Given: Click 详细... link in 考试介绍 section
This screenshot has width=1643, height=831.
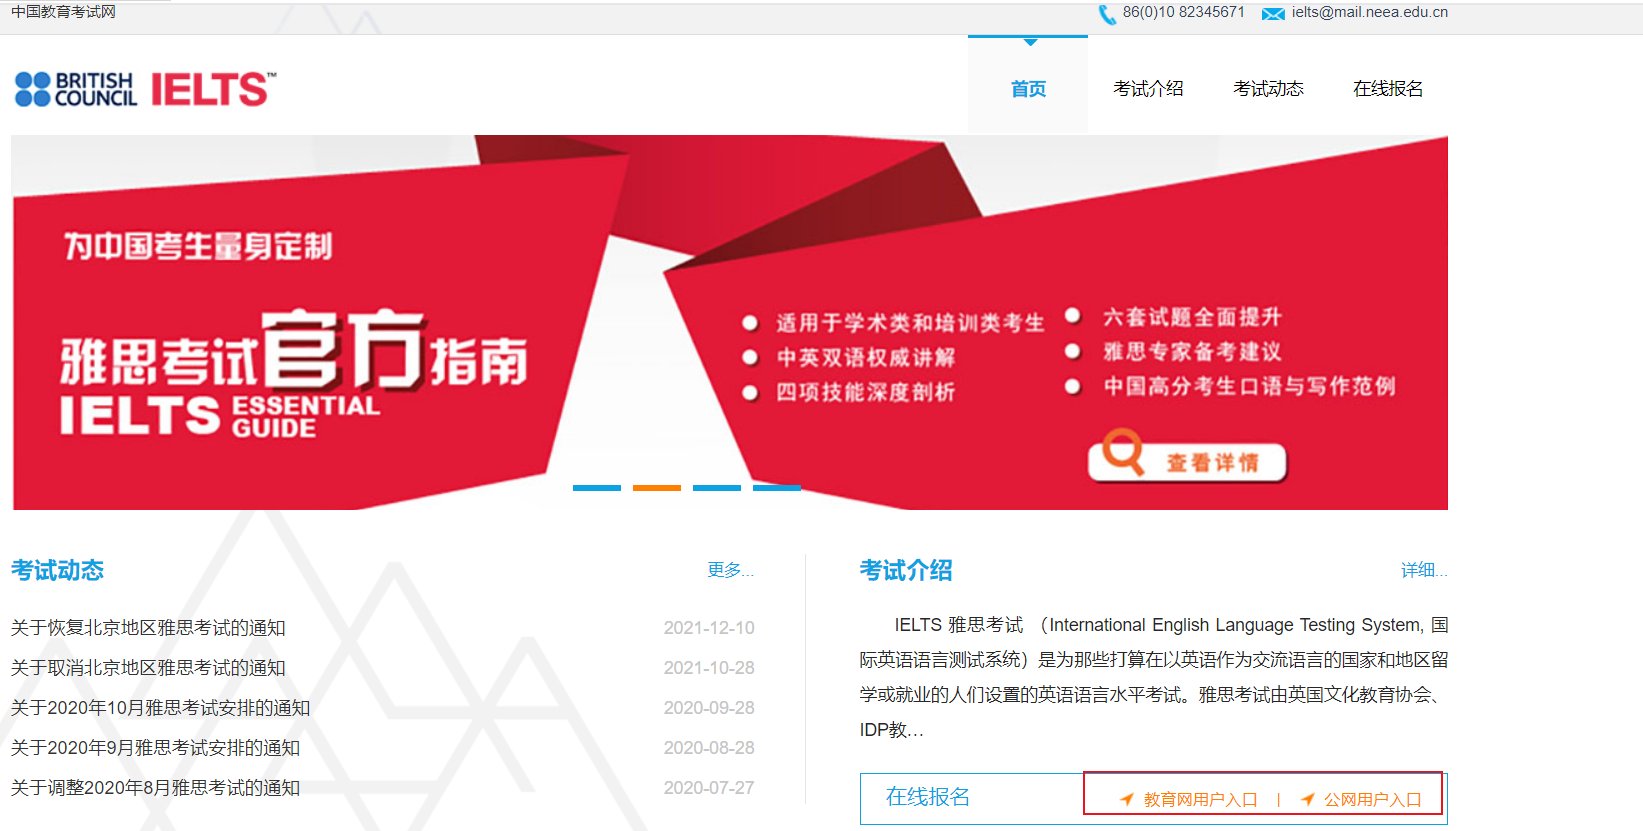Looking at the screenshot, I should (1424, 570).
